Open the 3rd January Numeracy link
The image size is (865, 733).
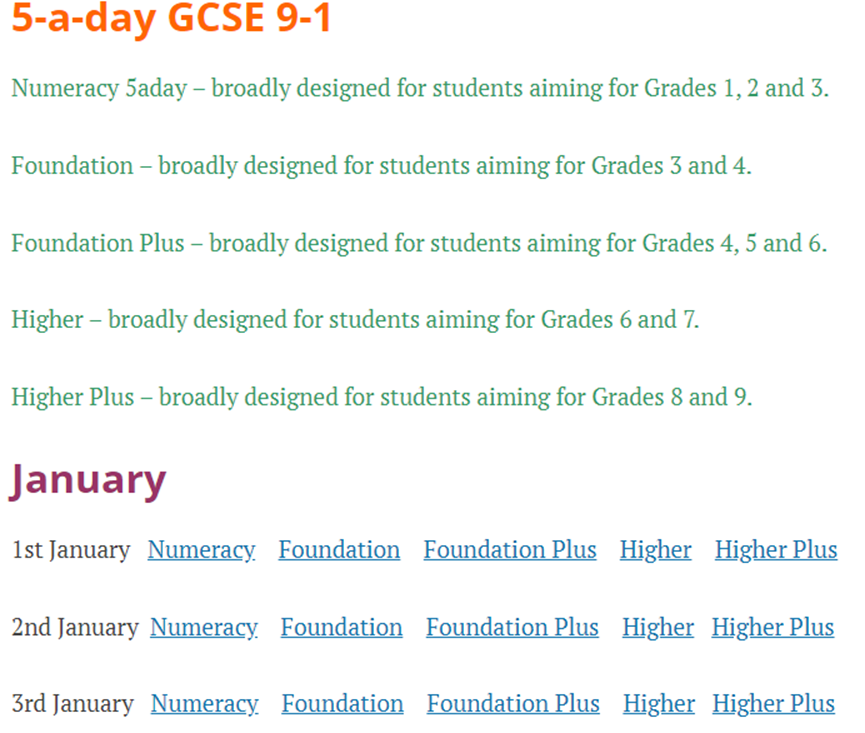(205, 704)
